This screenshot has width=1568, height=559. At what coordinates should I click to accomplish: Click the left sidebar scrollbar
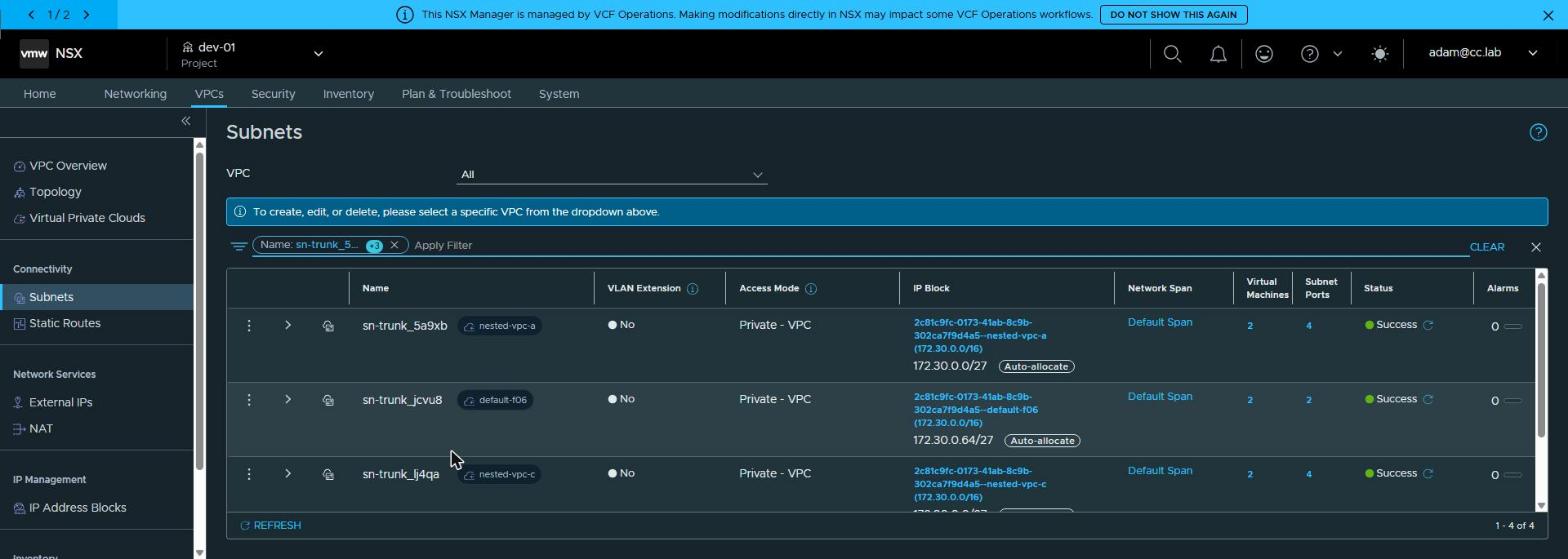(200, 310)
